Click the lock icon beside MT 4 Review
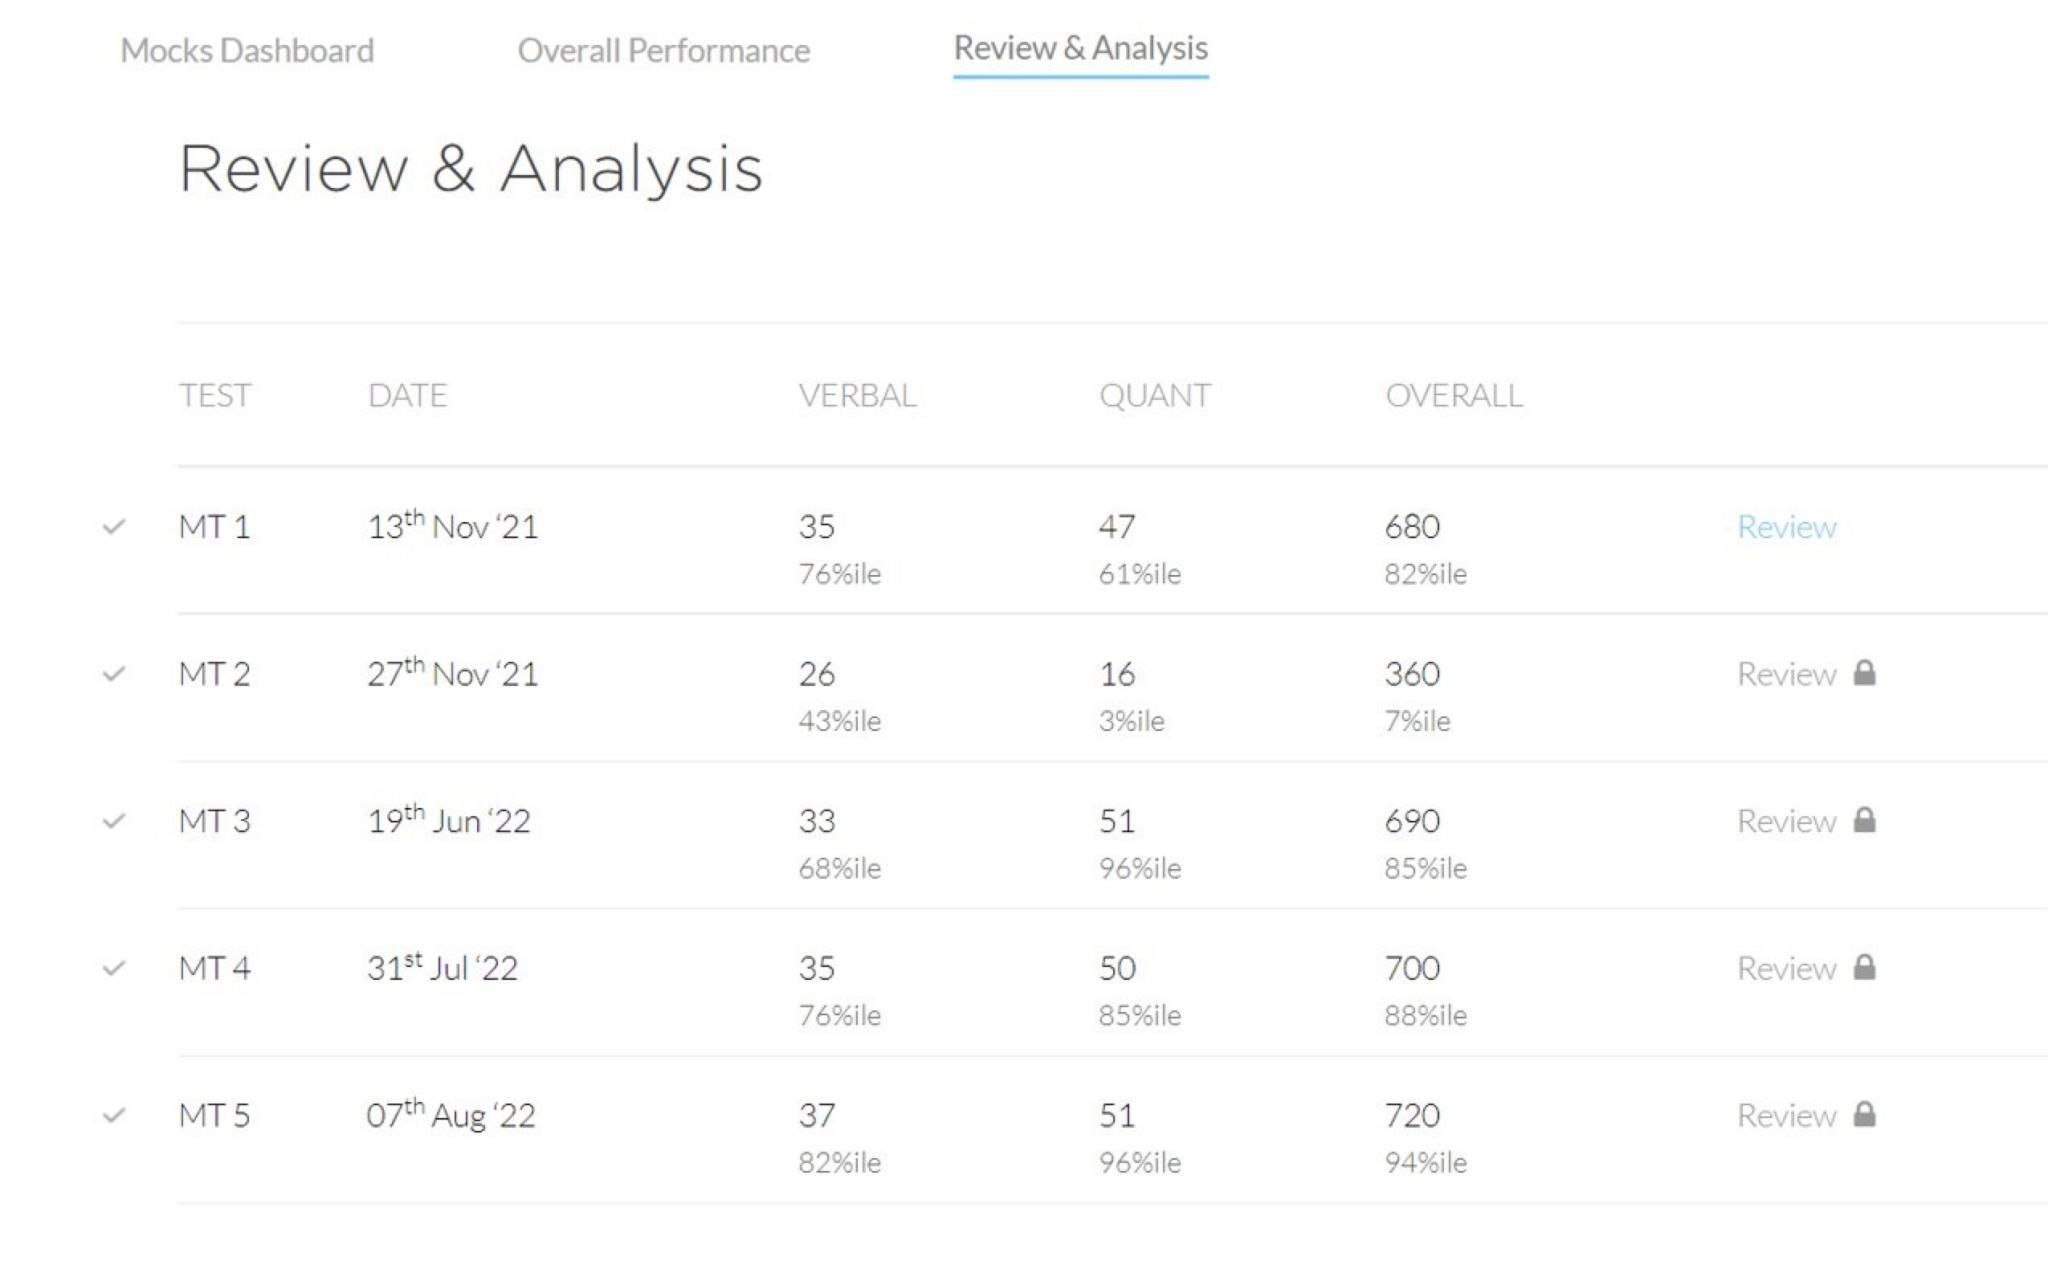 pyautogui.click(x=1866, y=967)
